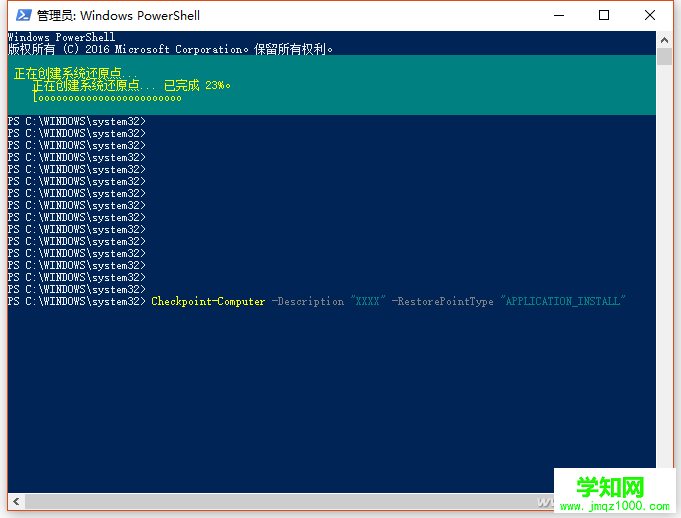Click the Windows PowerShell header line

[x=61, y=37]
